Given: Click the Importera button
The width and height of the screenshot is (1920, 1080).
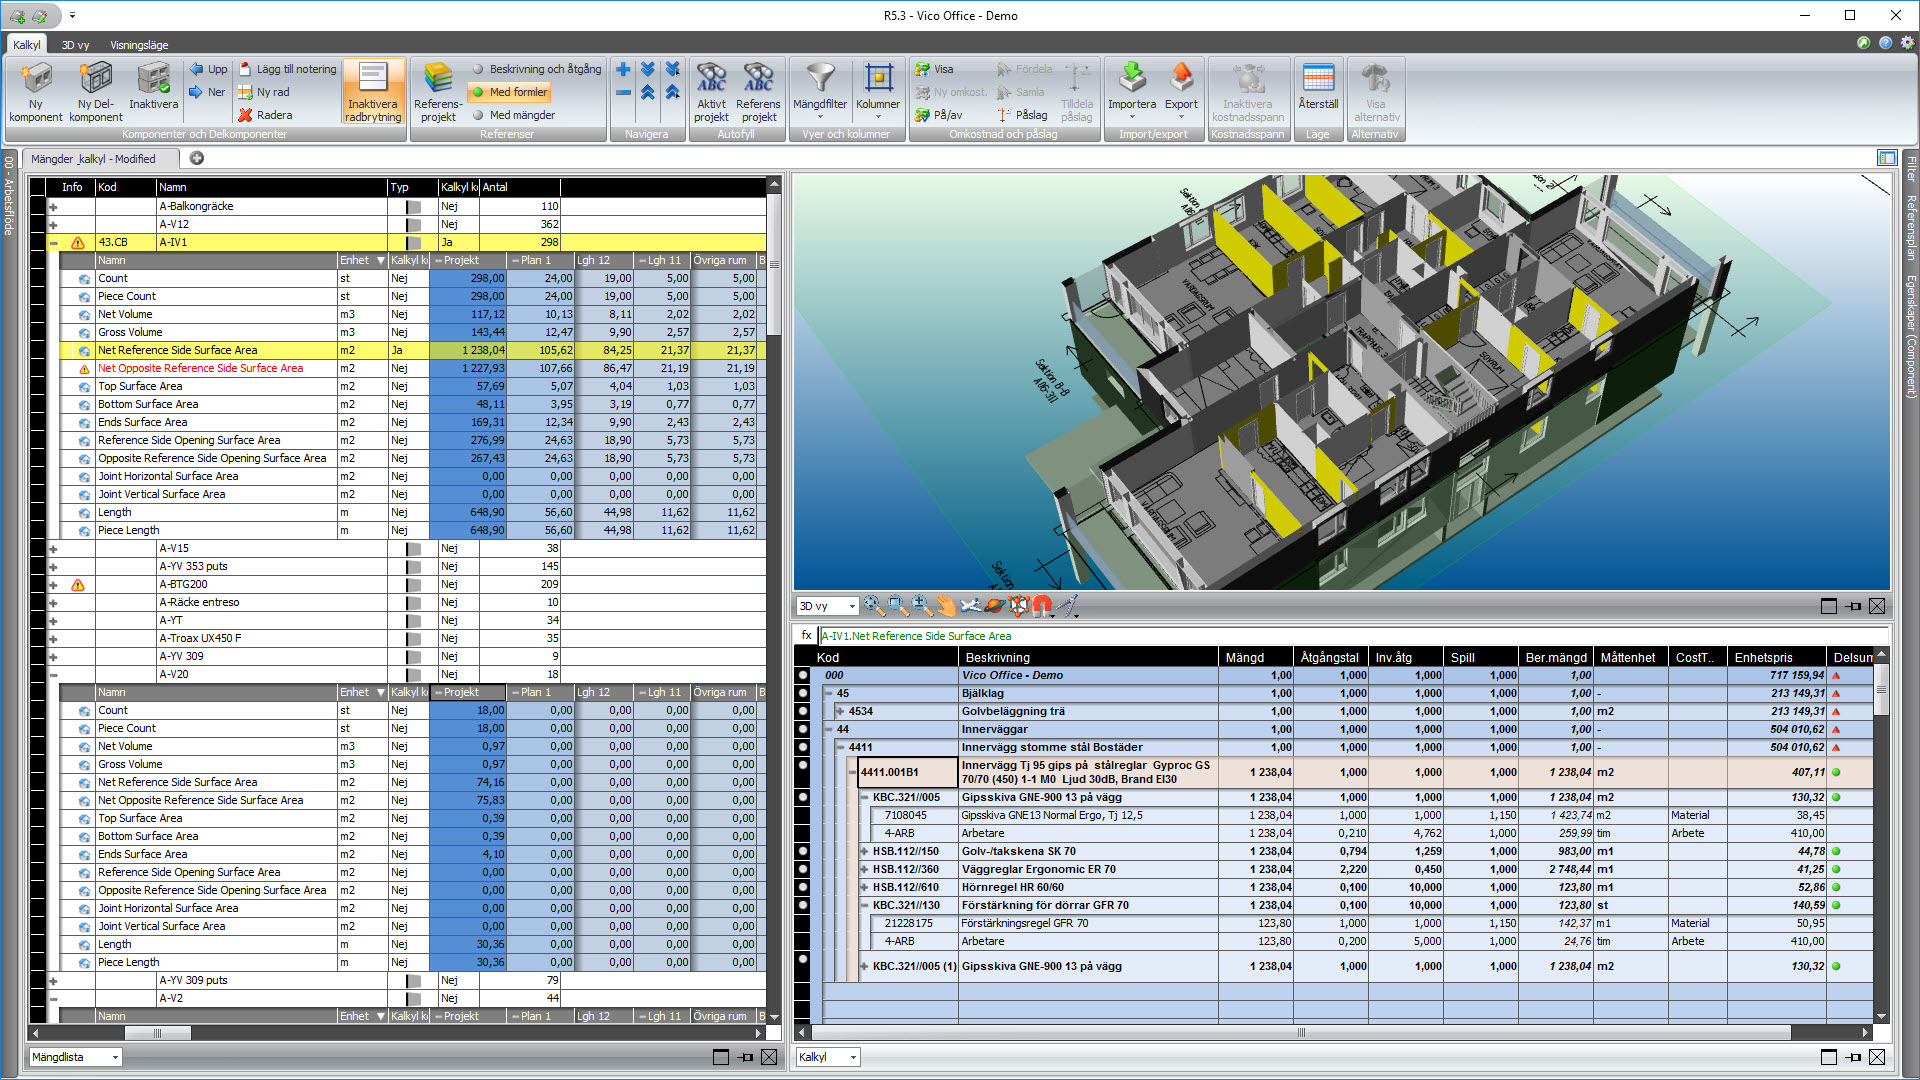Looking at the screenshot, I should [1132, 90].
